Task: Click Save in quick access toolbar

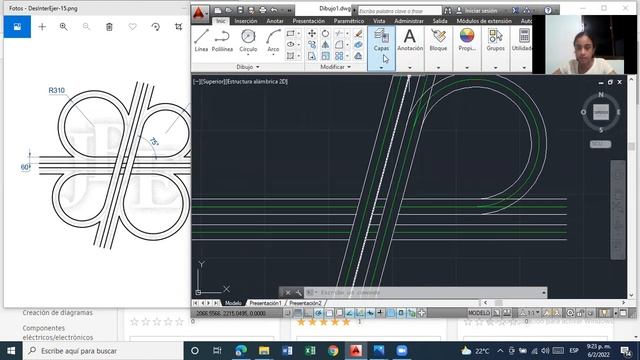Action: tap(240, 10)
